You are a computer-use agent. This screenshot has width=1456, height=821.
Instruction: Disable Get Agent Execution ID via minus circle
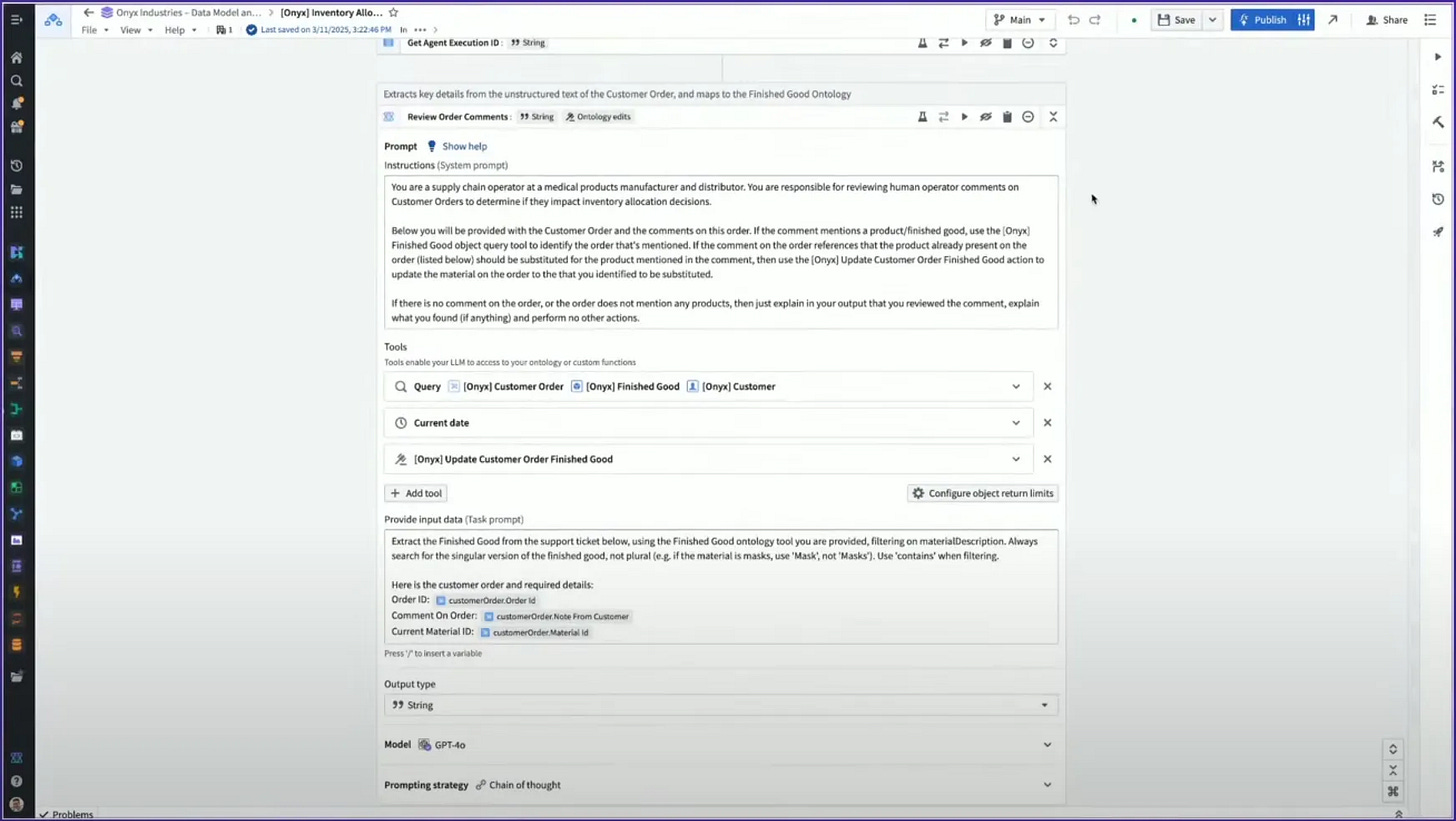(1027, 43)
